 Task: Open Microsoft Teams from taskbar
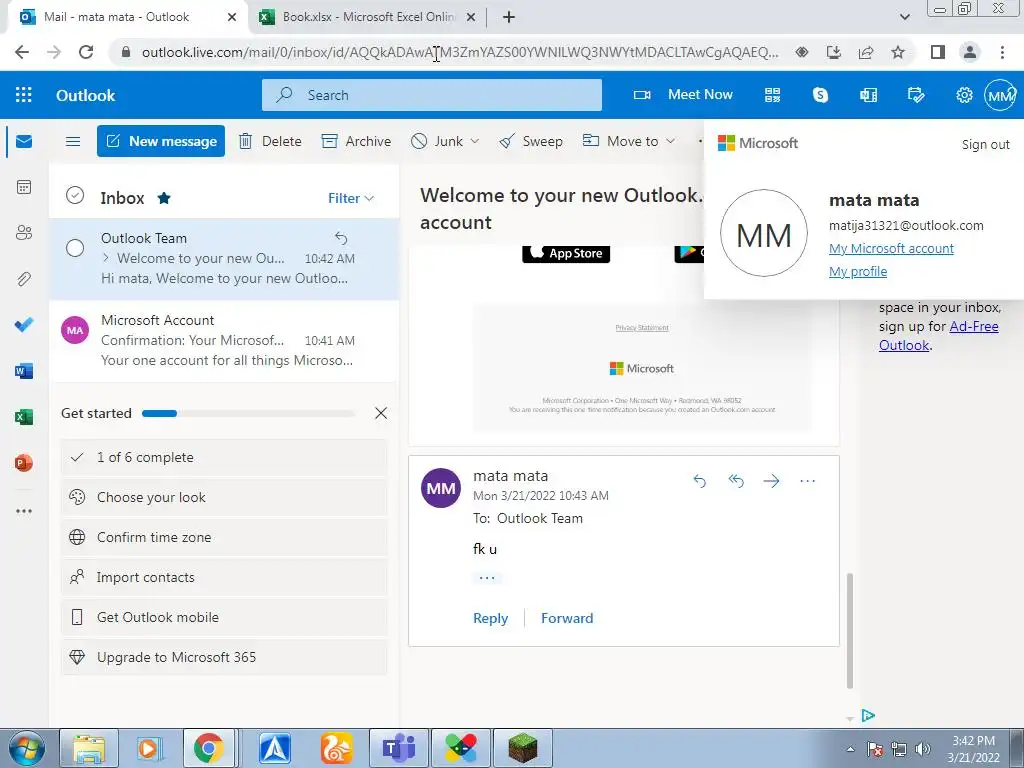399,748
